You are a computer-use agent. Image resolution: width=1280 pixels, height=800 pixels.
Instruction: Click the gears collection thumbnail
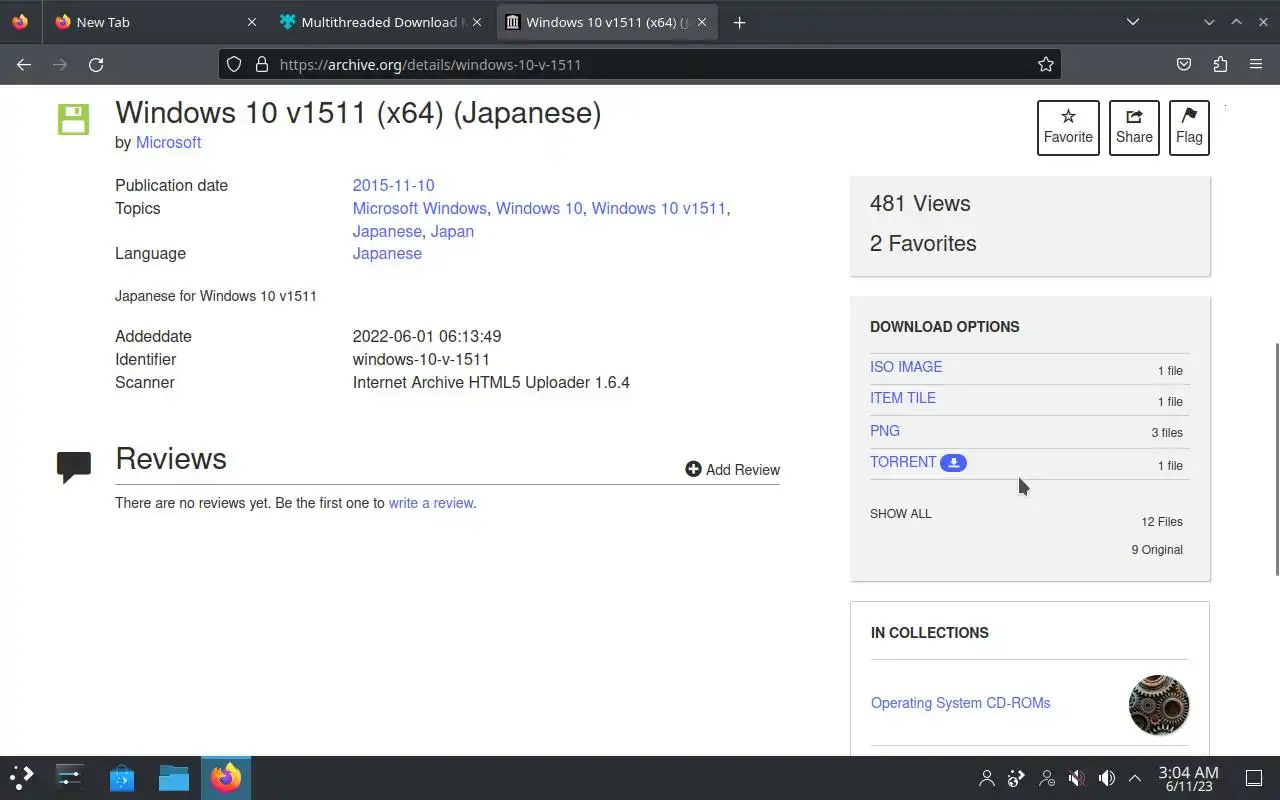tap(1159, 705)
